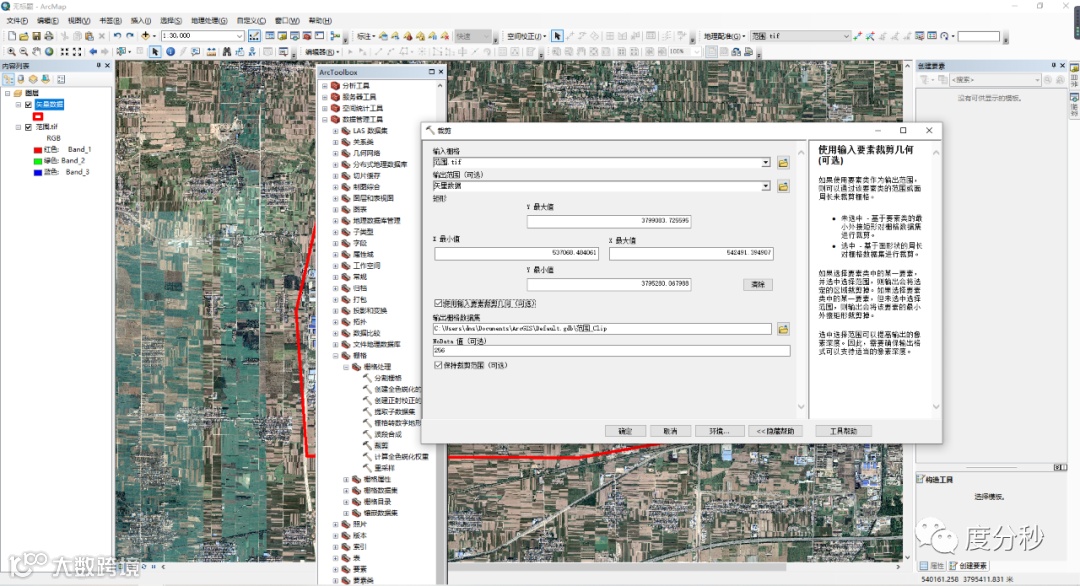Click the Undo arrow icon
This screenshot has width=1080, height=586.
[117, 36]
